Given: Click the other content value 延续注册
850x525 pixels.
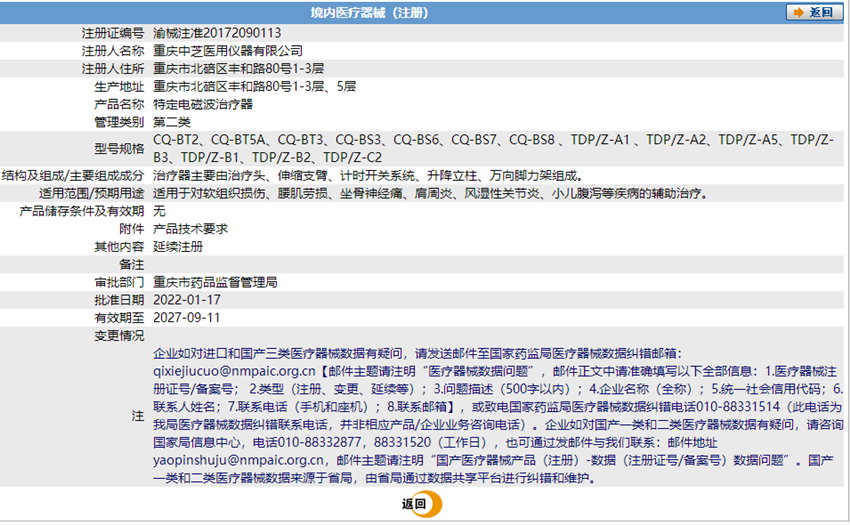Looking at the screenshot, I should pyautogui.click(x=178, y=247).
